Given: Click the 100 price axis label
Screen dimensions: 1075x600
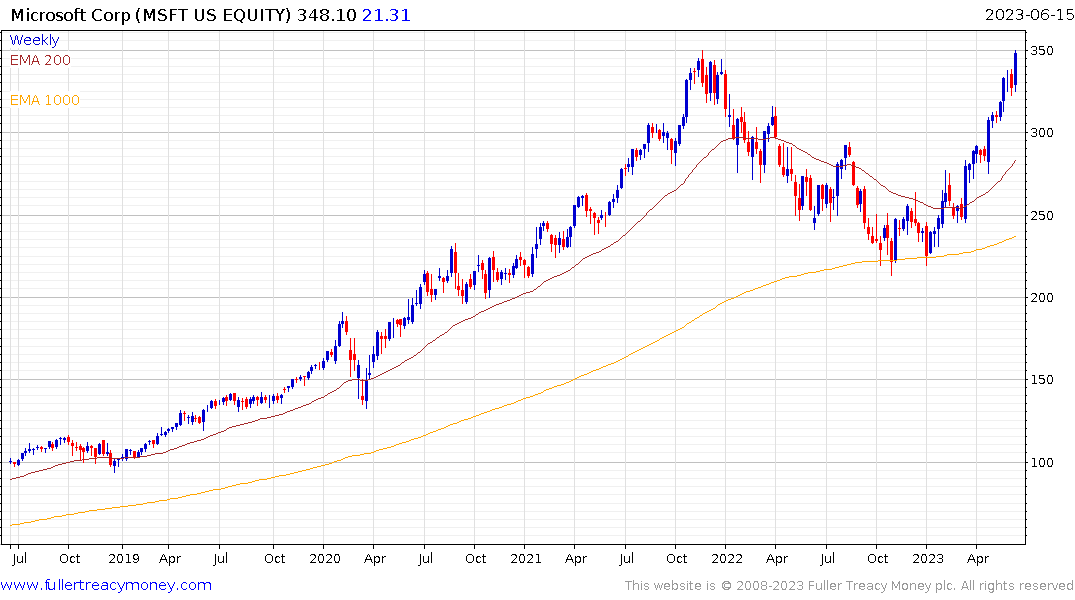Looking at the screenshot, I should click(1042, 462).
